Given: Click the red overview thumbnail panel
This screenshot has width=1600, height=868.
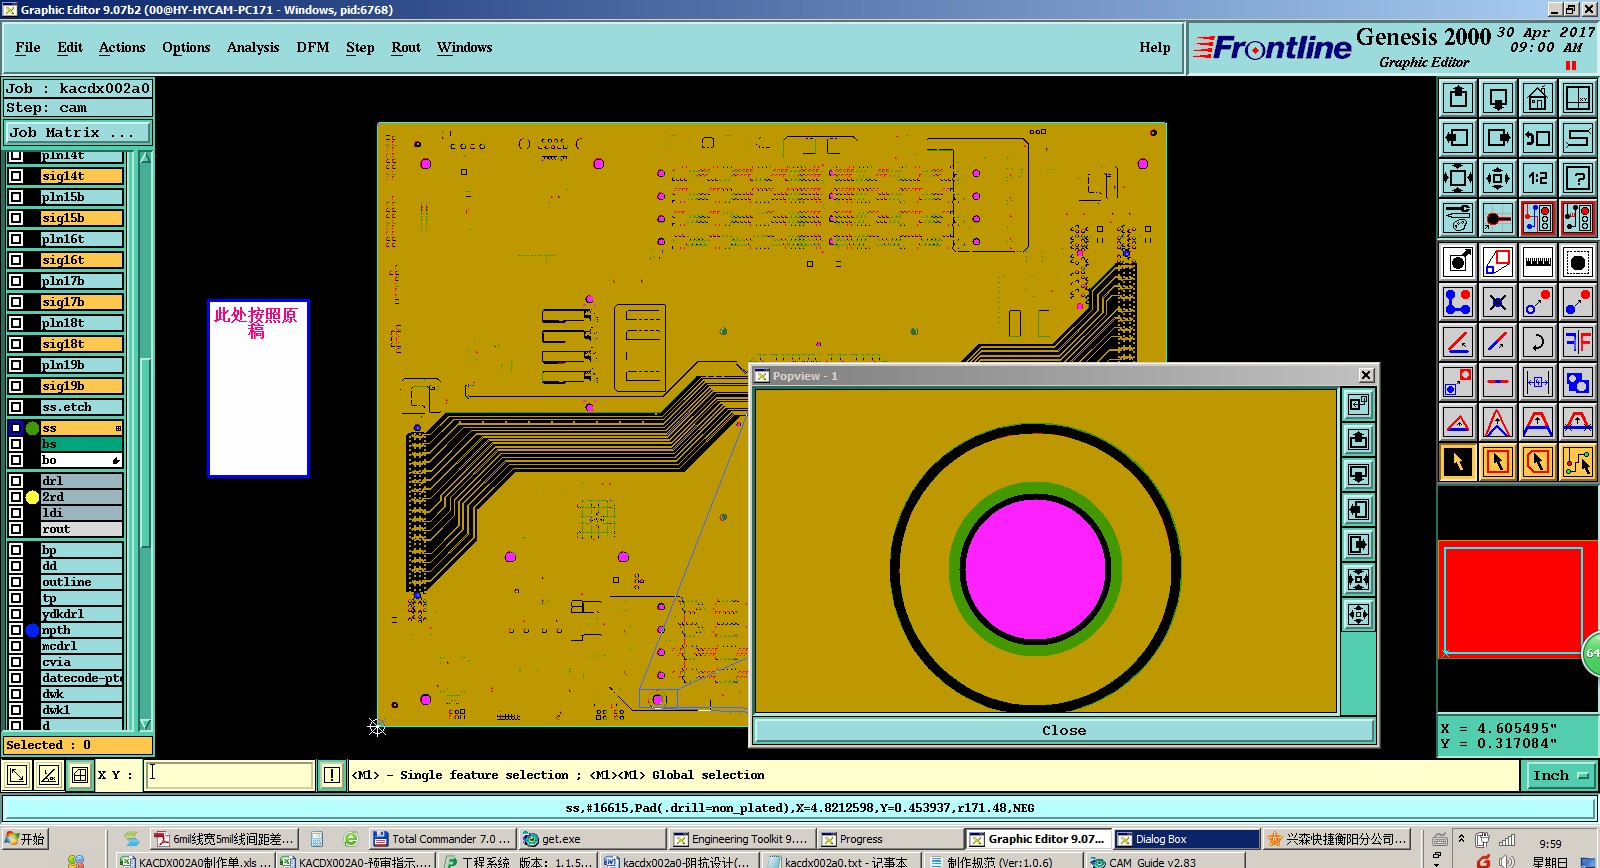Looking at the screenshot, I should 1515,600.
